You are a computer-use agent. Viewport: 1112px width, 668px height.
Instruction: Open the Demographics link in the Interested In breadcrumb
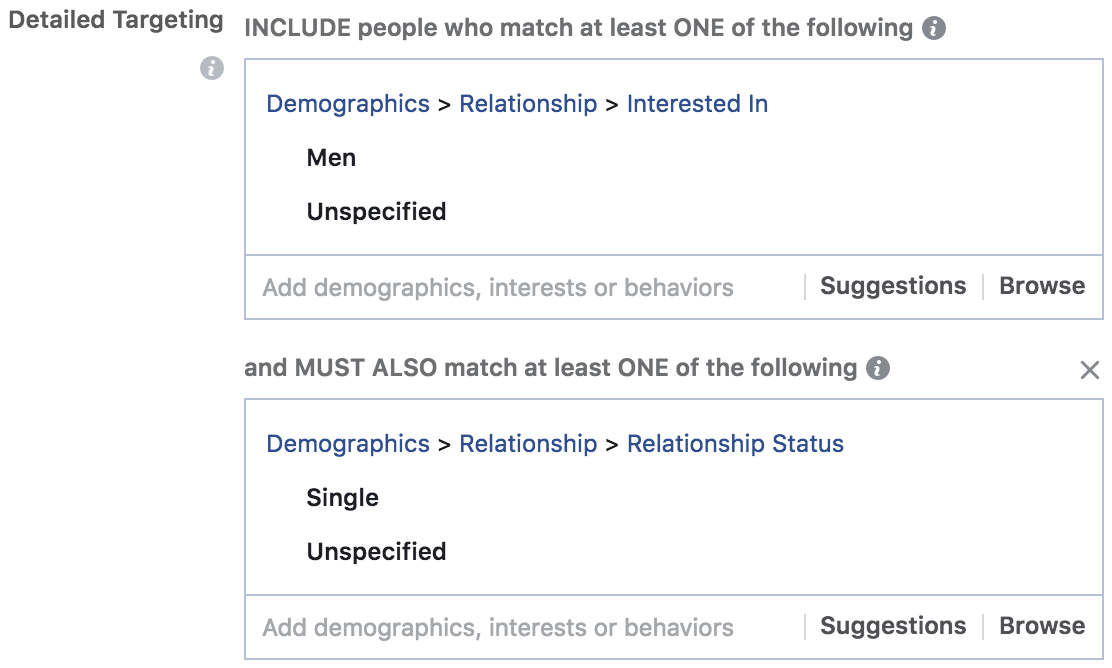click(348, 104)
